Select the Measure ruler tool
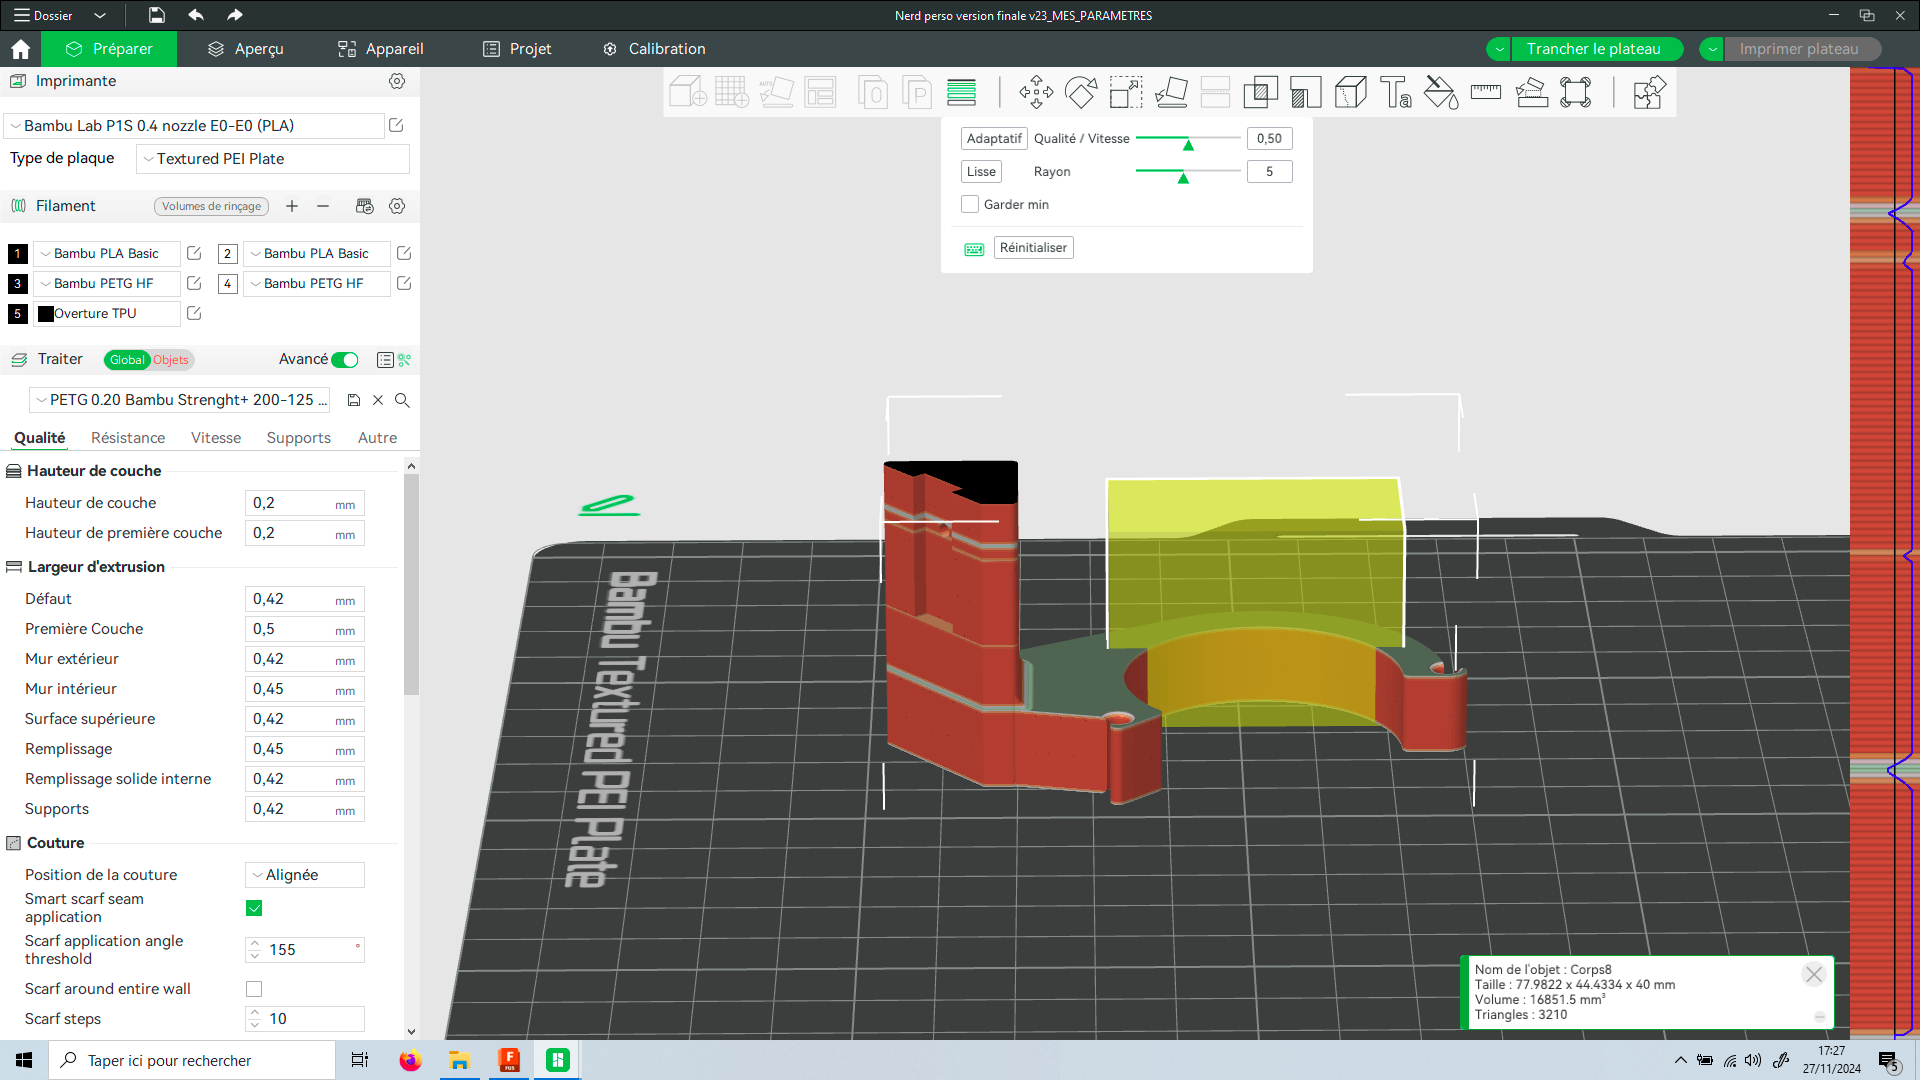The height and width of the screenshot is (1080, 1920). 1486,93
